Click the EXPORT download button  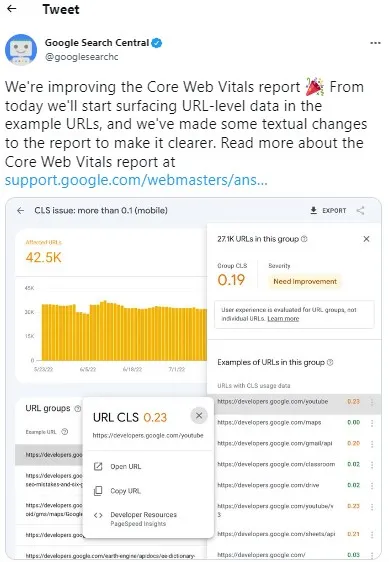tap(328, 211)
